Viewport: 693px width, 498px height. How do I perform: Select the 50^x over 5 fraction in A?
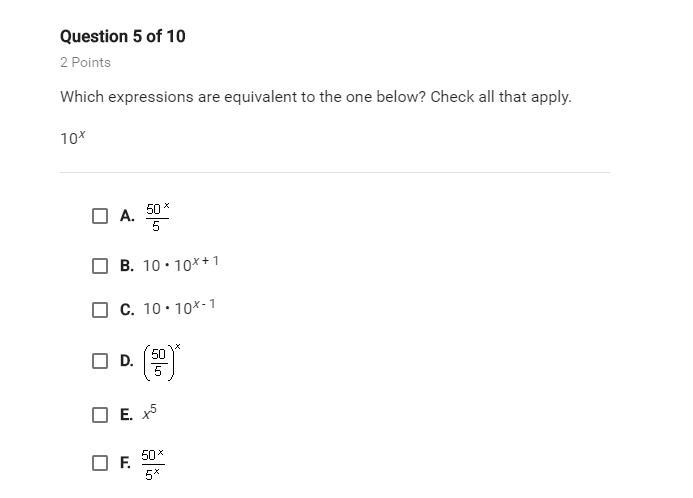(157, 215)
